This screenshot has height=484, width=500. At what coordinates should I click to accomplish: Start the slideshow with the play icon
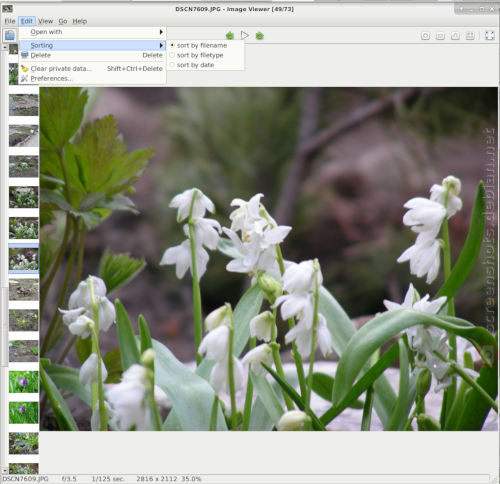245,35
